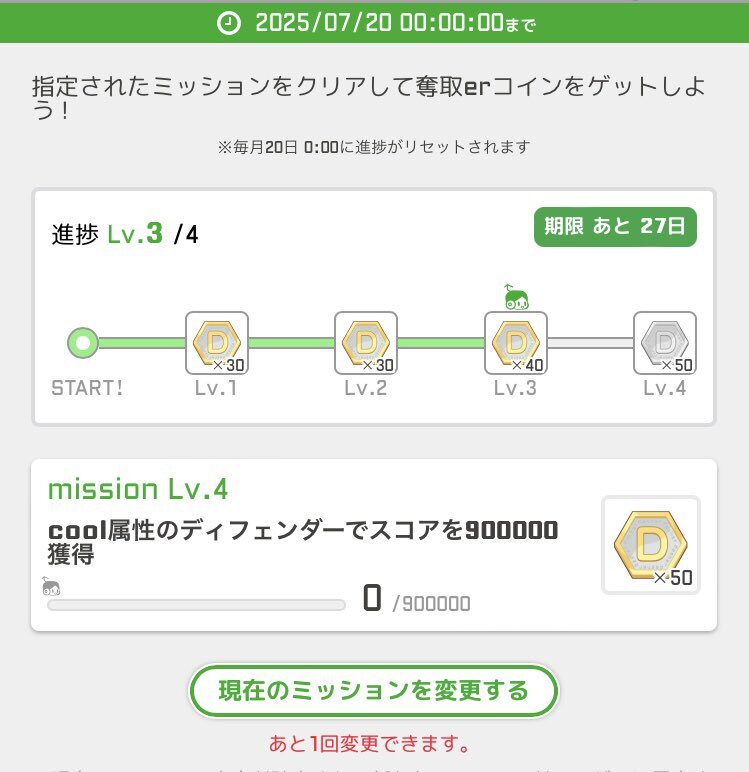Click the grey track between Lv.3 and Lv.4
The width and height of the screenshot is (749, 772).
point(590,343)
